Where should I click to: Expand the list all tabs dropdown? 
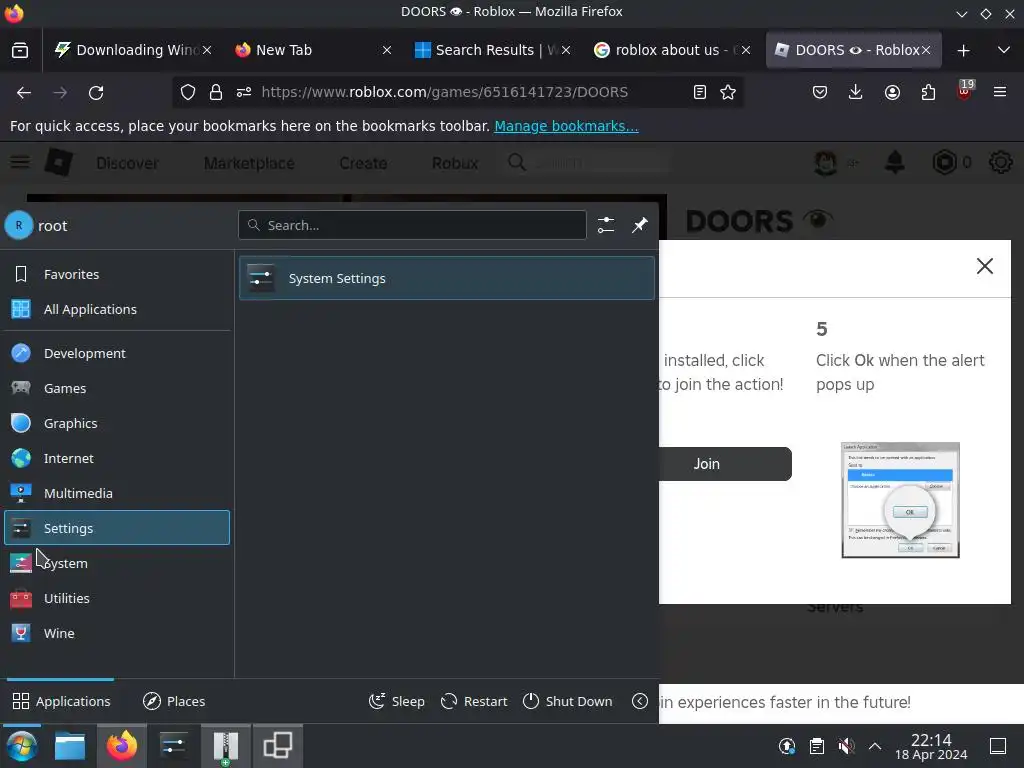pyautogui.click(x=1004, y=50)
